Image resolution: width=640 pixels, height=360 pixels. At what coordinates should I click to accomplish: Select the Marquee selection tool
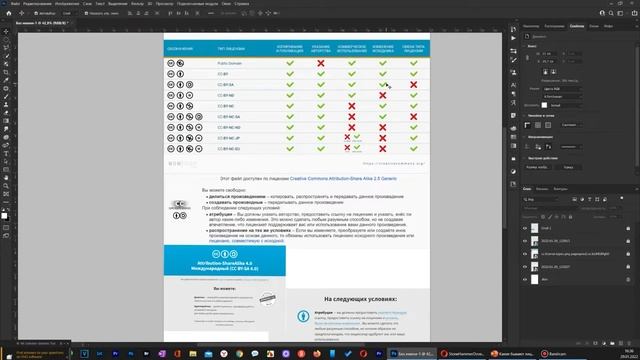coord(6,40)
